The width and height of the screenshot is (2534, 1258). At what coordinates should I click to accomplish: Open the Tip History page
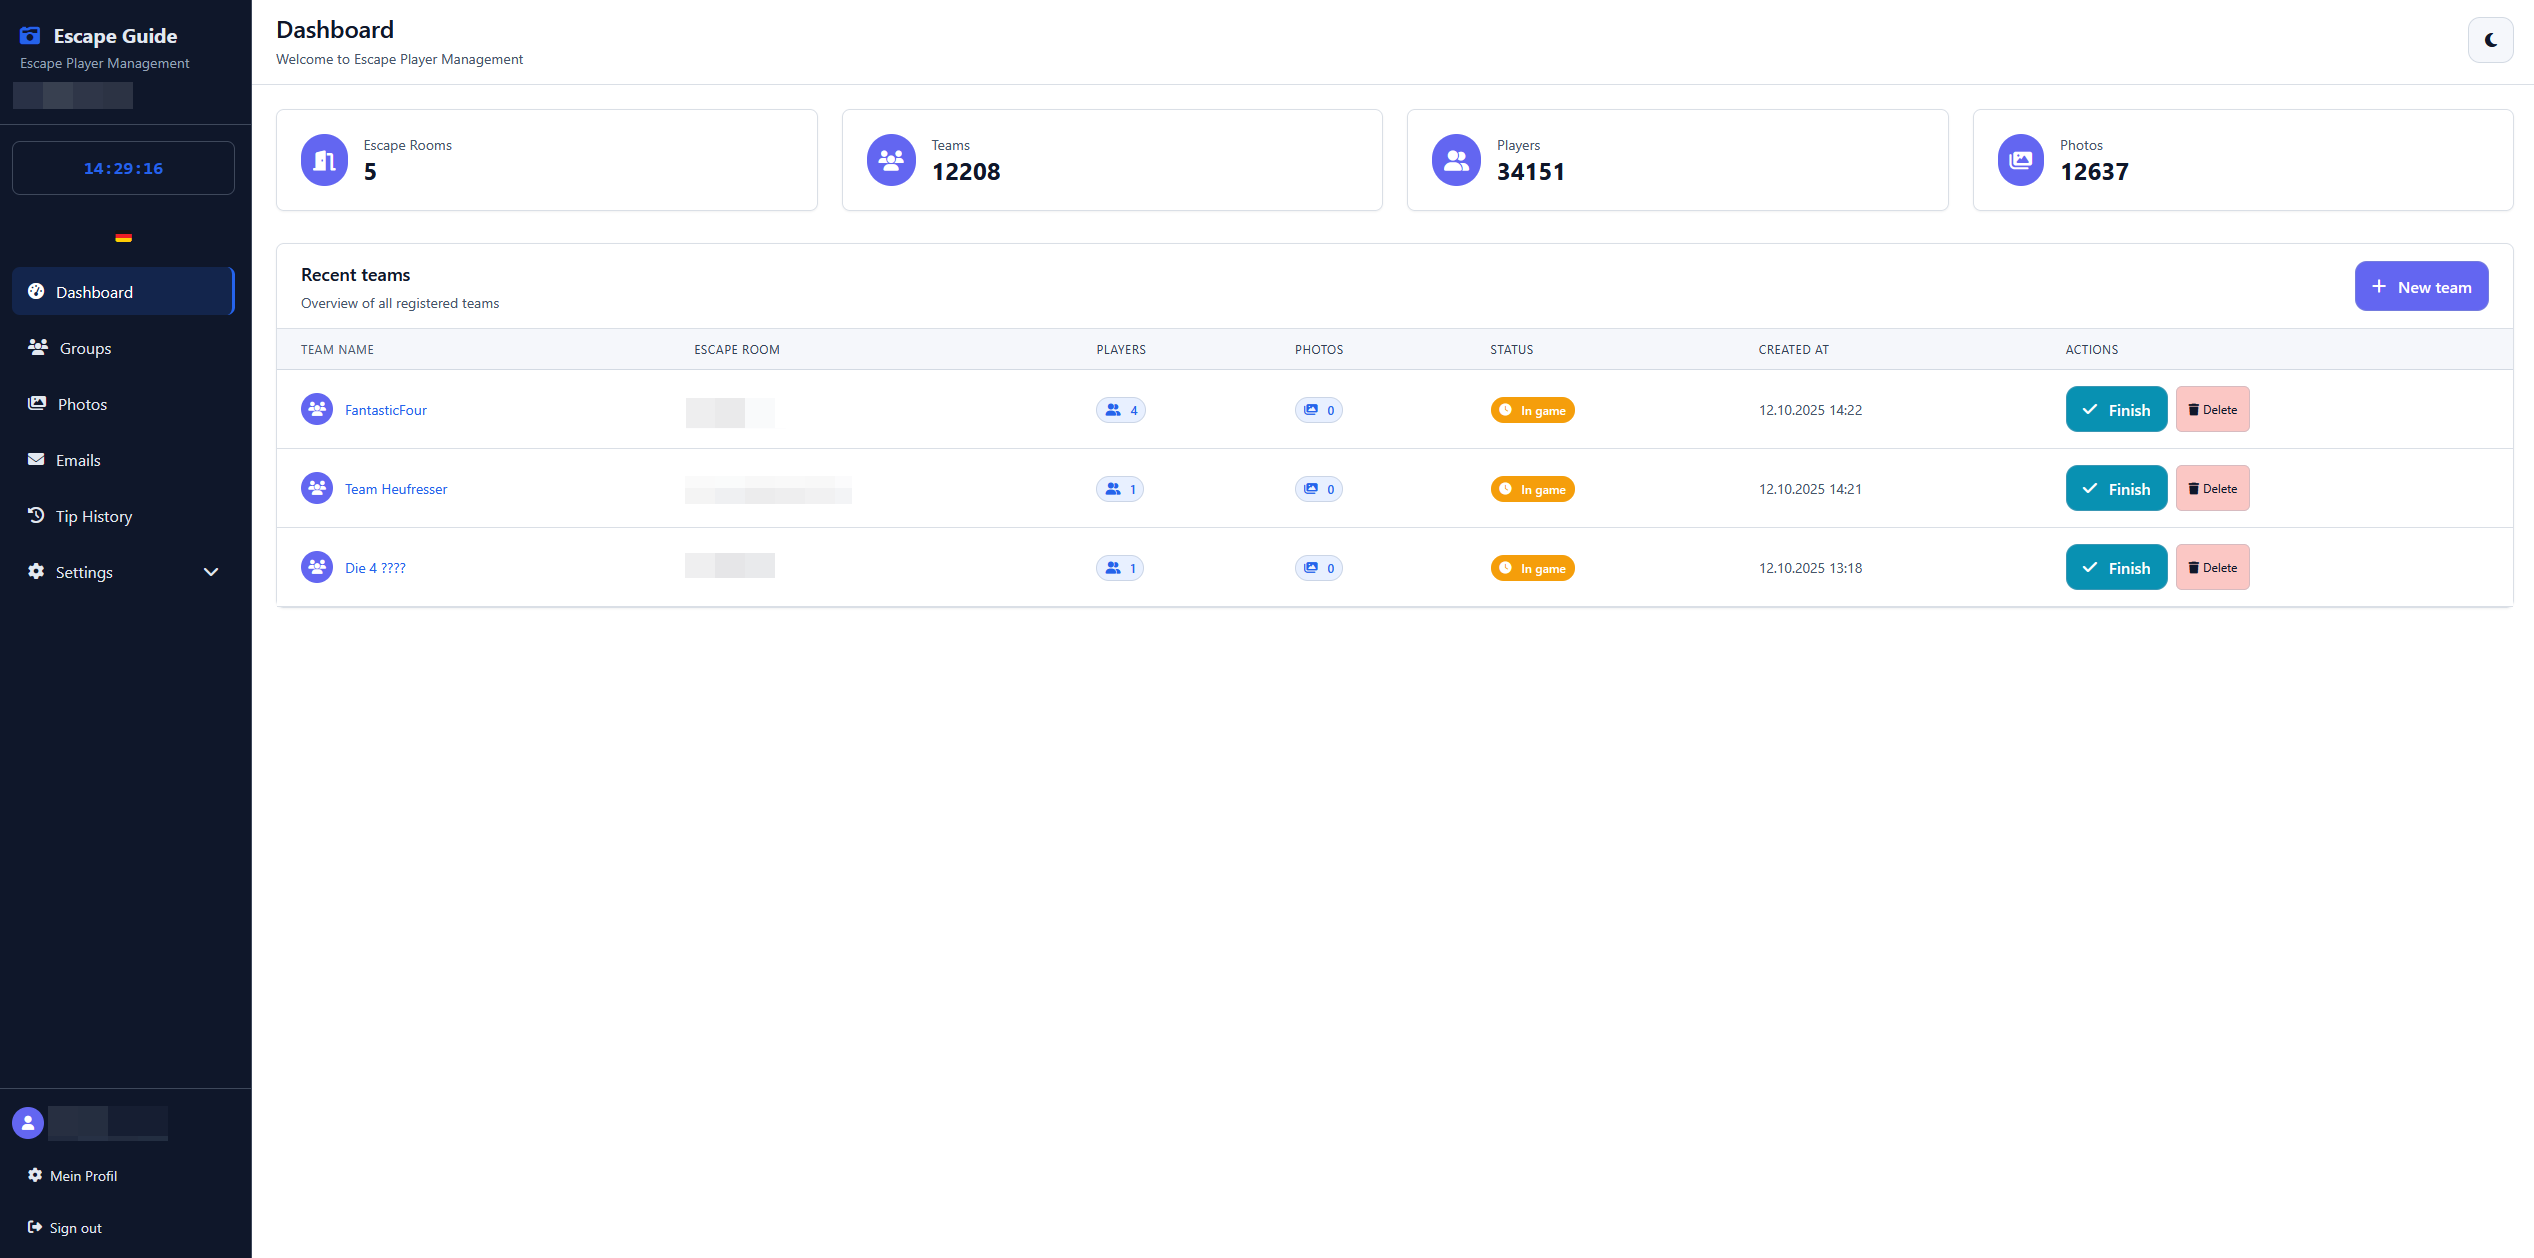(93, 516)
